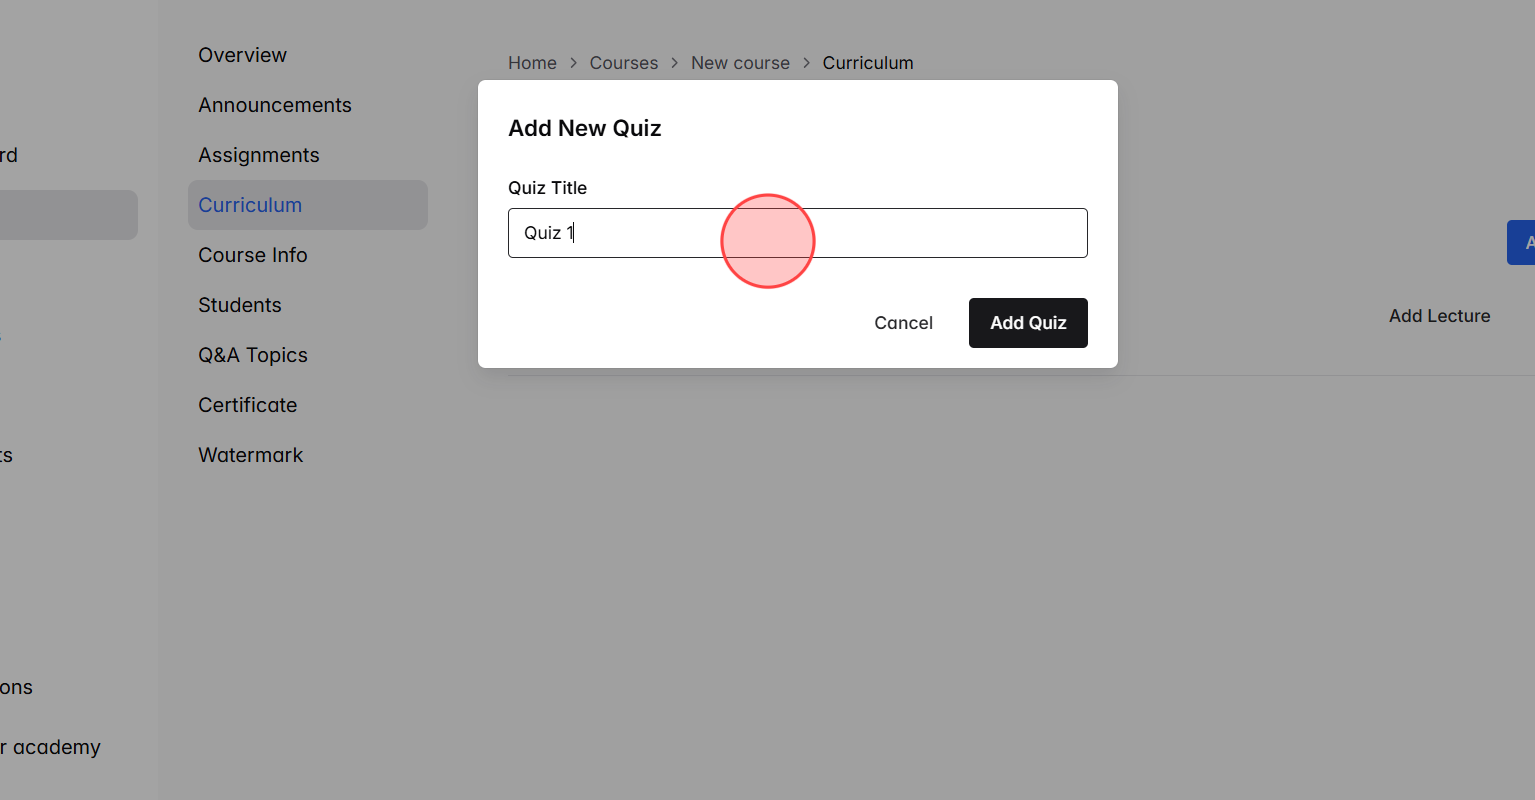This screenshot has width=1535, height=800.
Task: Click the blue button at the right edge
Action: click(x=1524, y=242)
